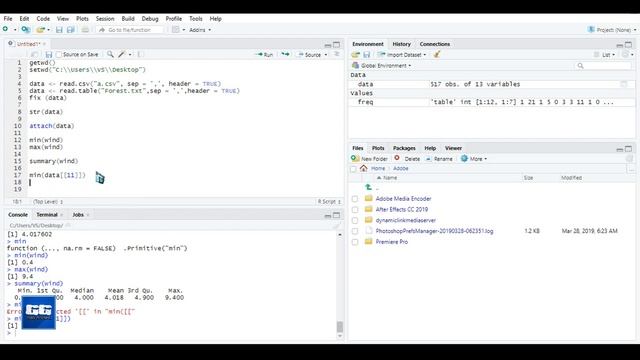Image resolution: width=640 pixels, height=360 pixels.
Task: Click the New Folder button
Action: [x=369, y=159]
